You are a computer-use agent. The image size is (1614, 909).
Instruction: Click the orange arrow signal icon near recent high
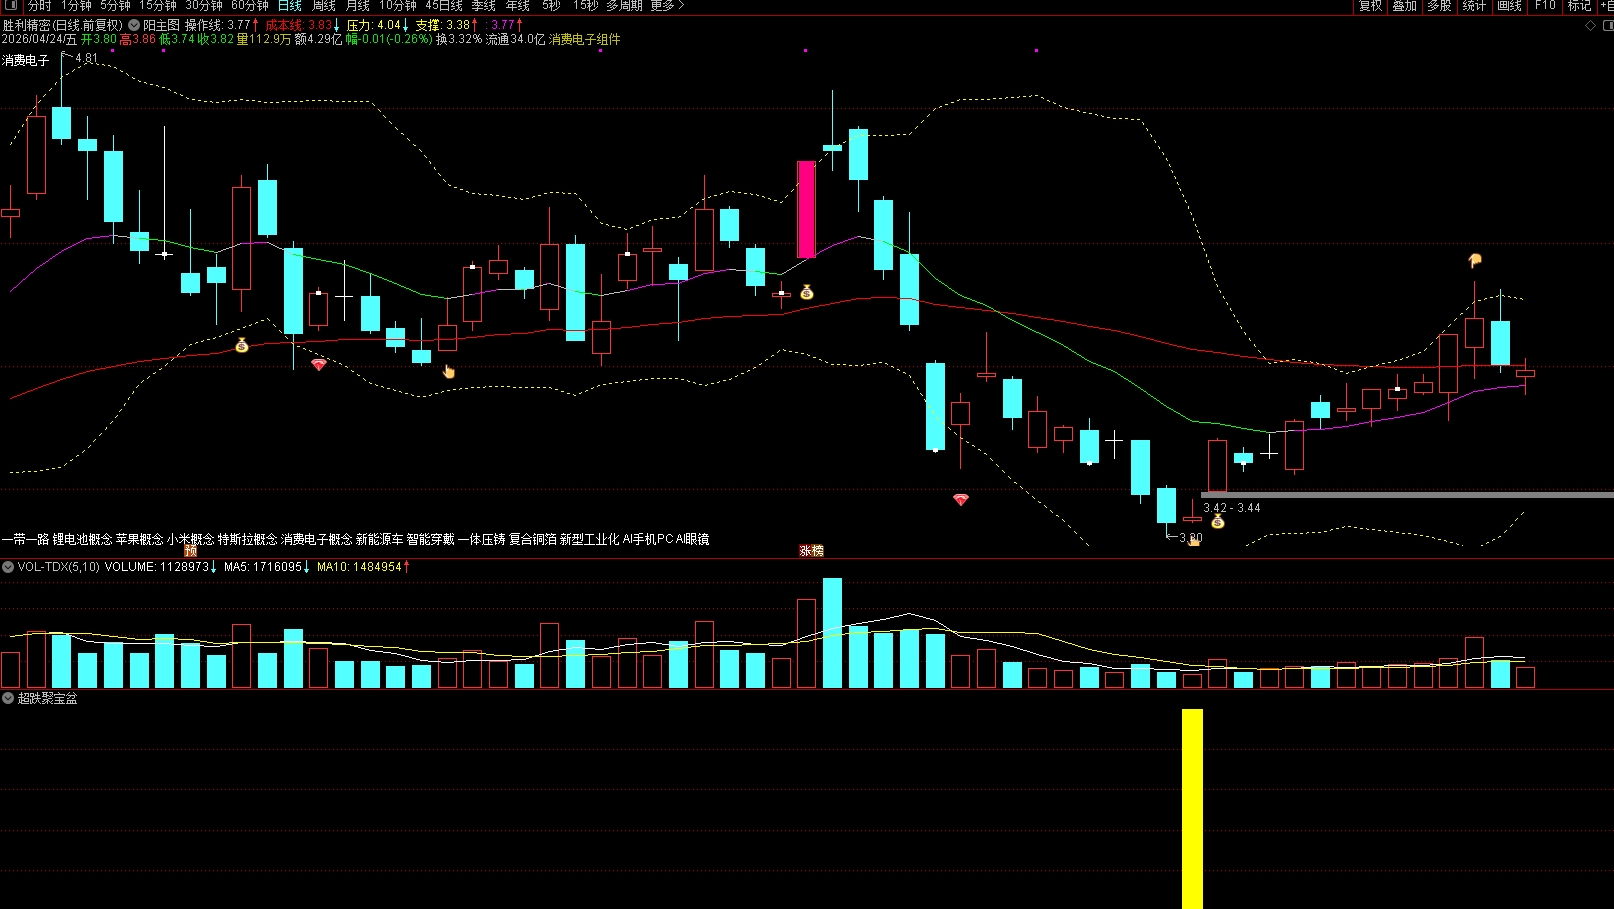coord(1474,260)
